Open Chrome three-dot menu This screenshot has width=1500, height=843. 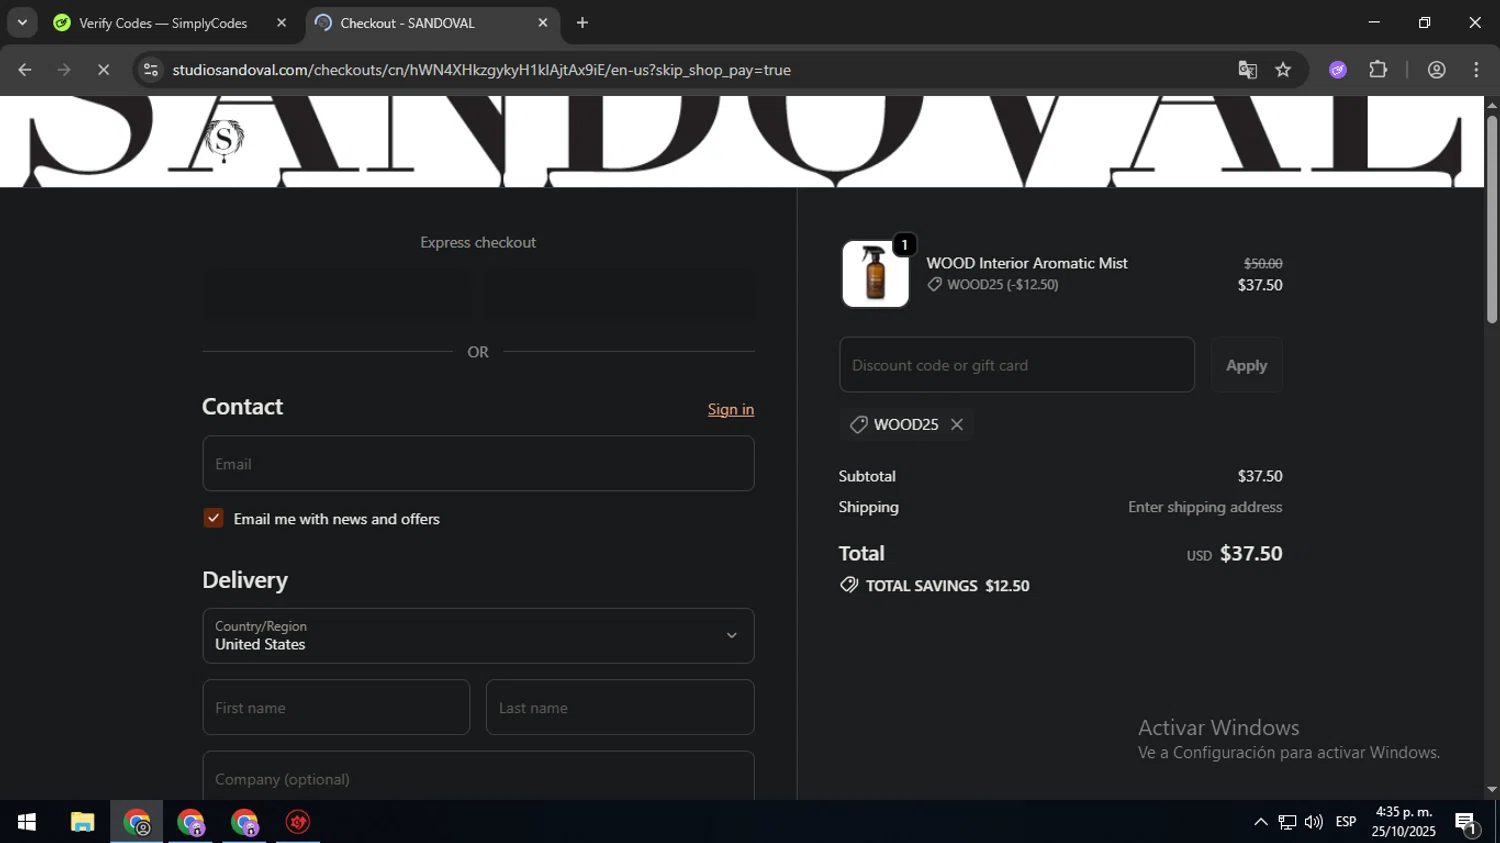coord(1476,70)
